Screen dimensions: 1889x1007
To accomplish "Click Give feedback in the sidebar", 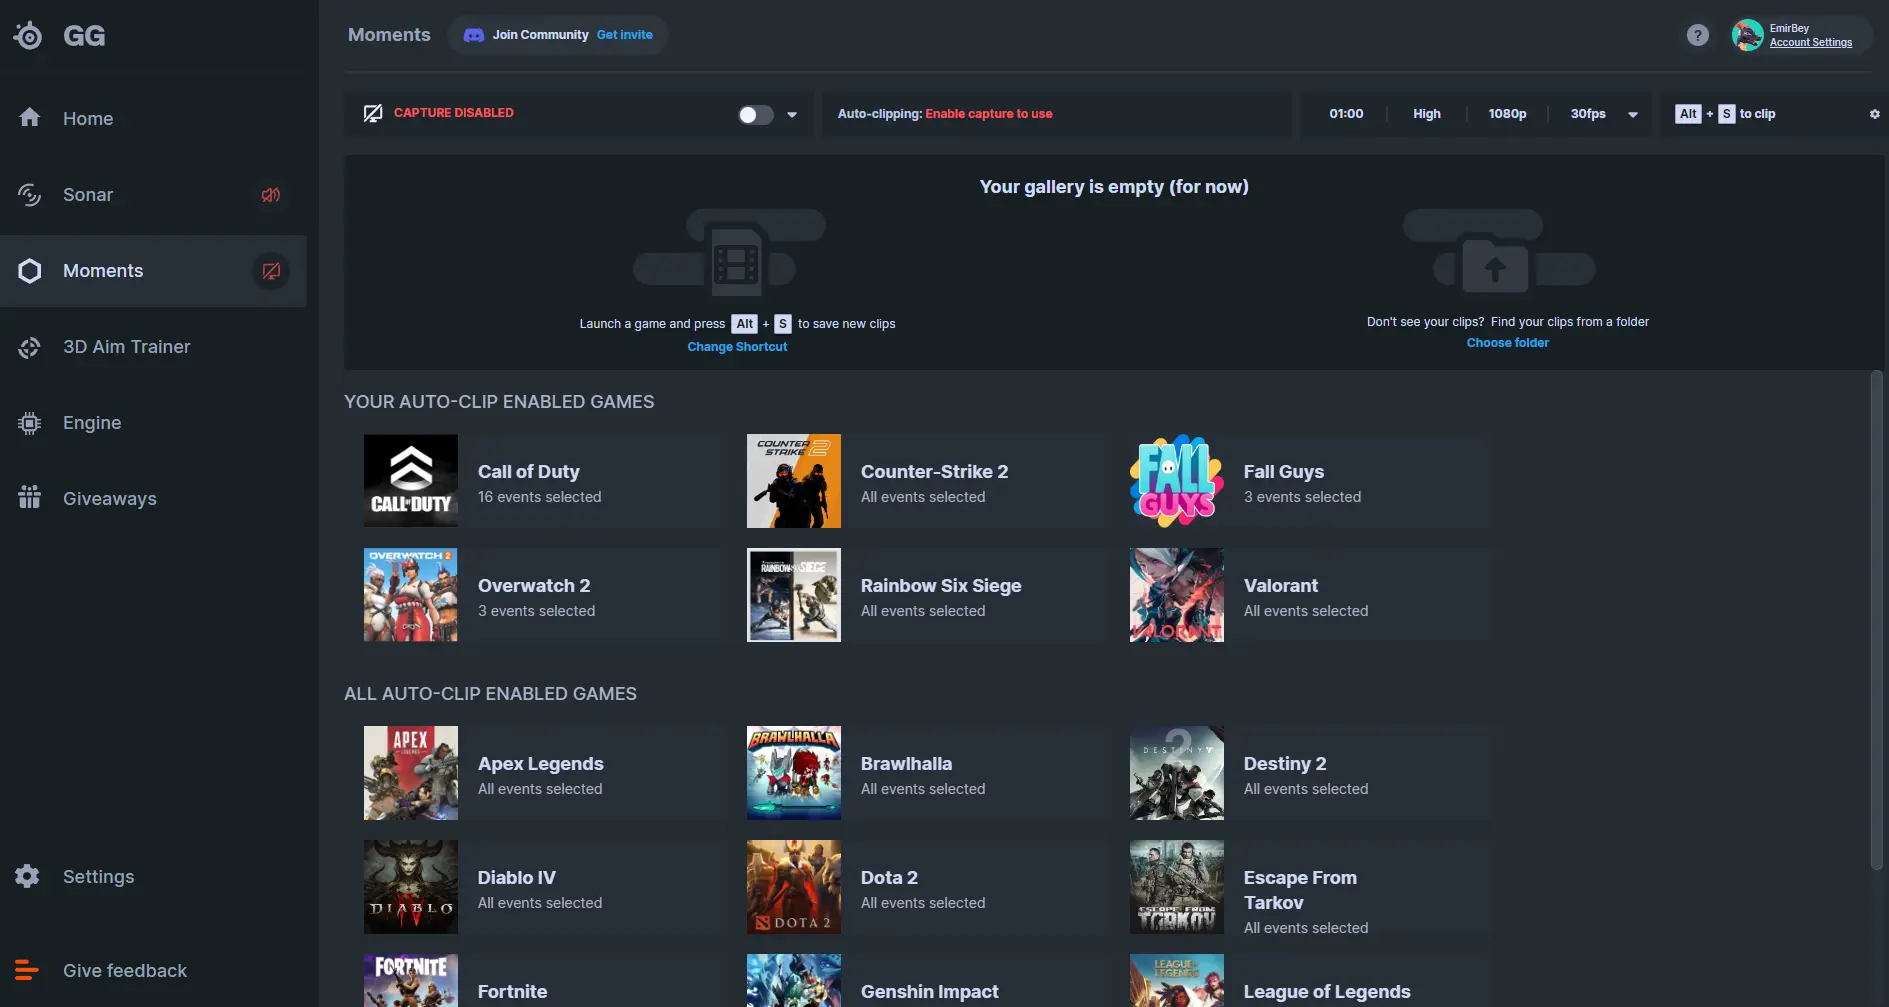I will click(x=124, y=971).
